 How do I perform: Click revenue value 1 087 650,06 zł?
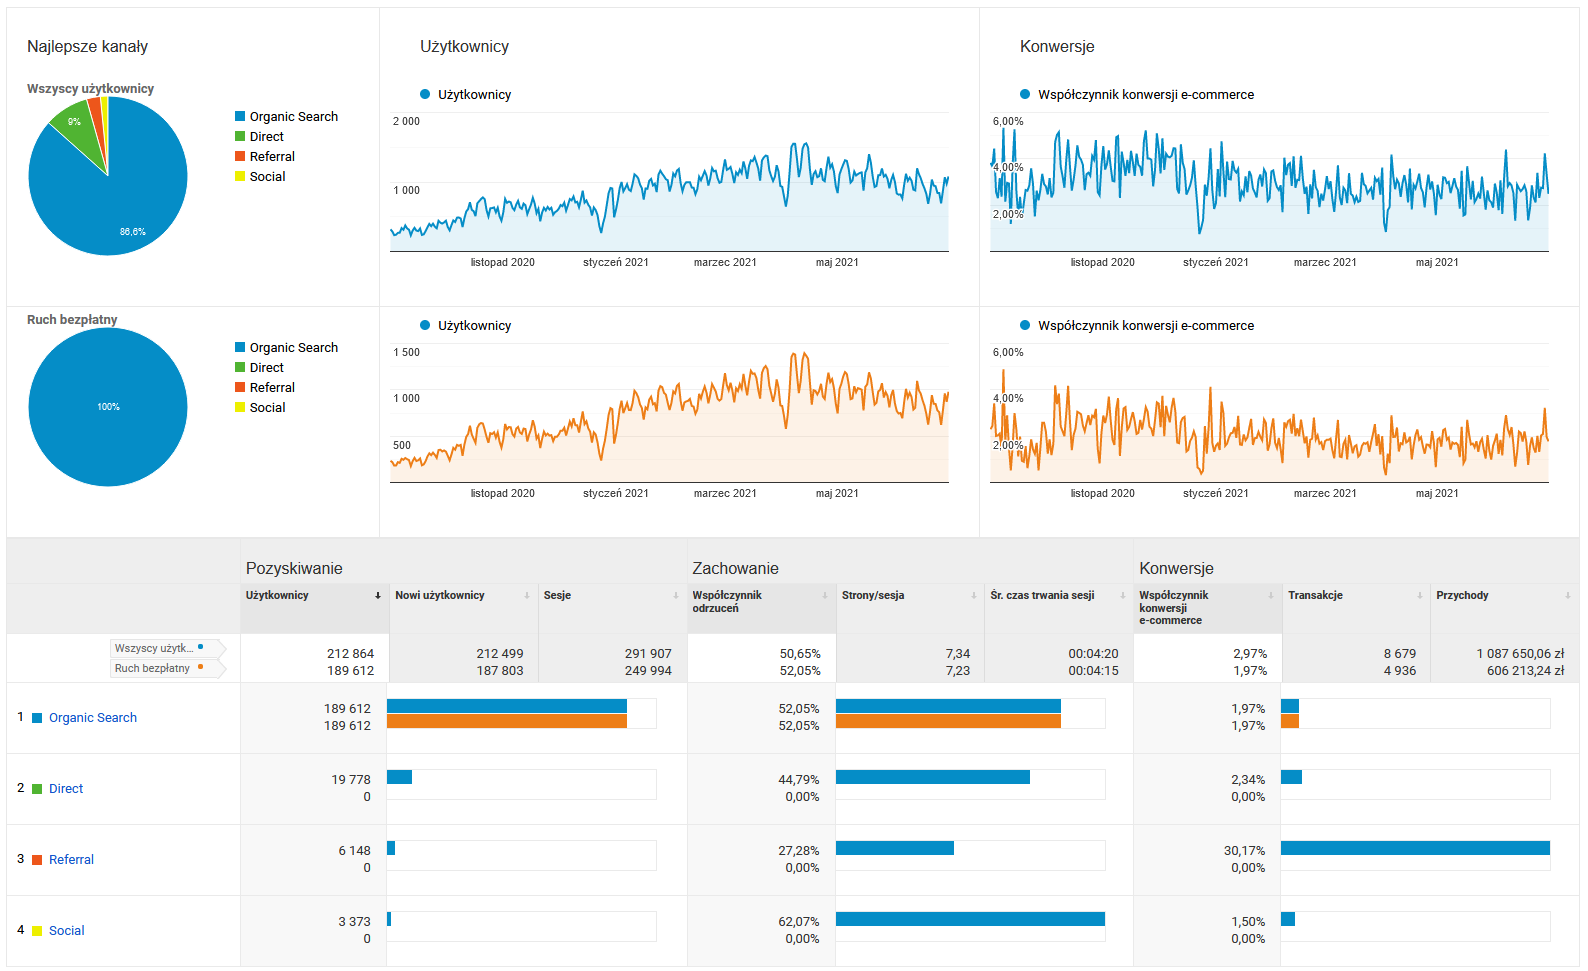(1520, 654)
